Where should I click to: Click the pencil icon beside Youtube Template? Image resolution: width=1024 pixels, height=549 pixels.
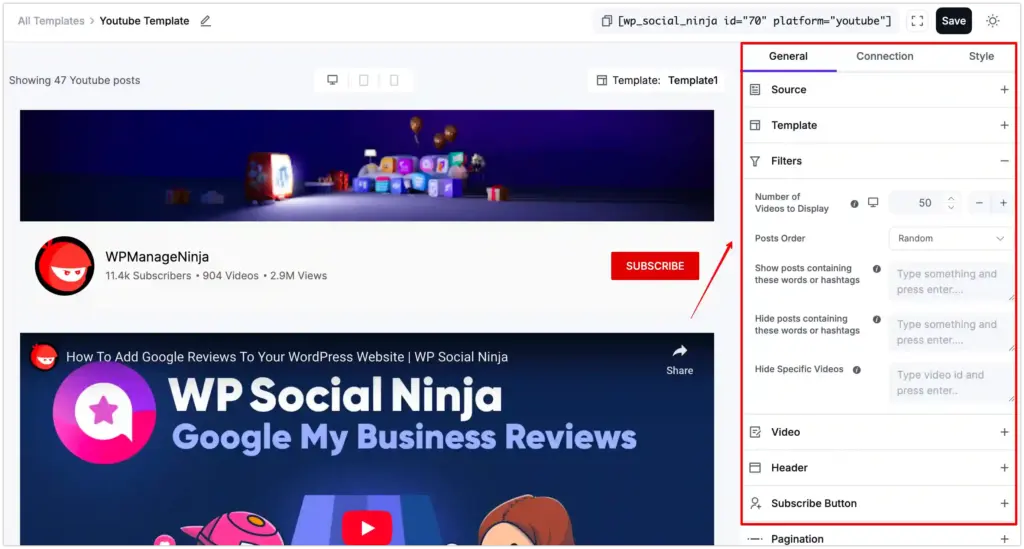pyautogui.click(x=206, y=21)
